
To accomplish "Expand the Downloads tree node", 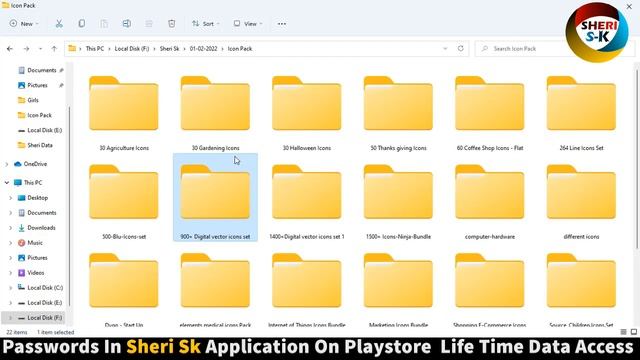I will point(11,228).
